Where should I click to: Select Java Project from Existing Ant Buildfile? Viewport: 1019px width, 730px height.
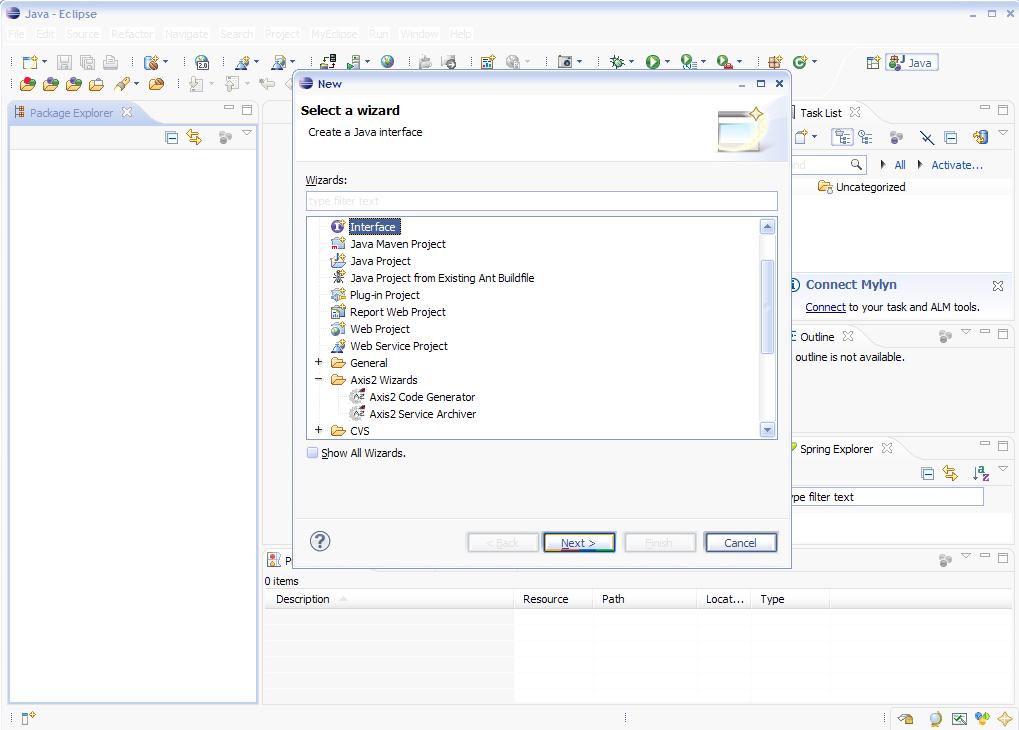click(442, 278)
